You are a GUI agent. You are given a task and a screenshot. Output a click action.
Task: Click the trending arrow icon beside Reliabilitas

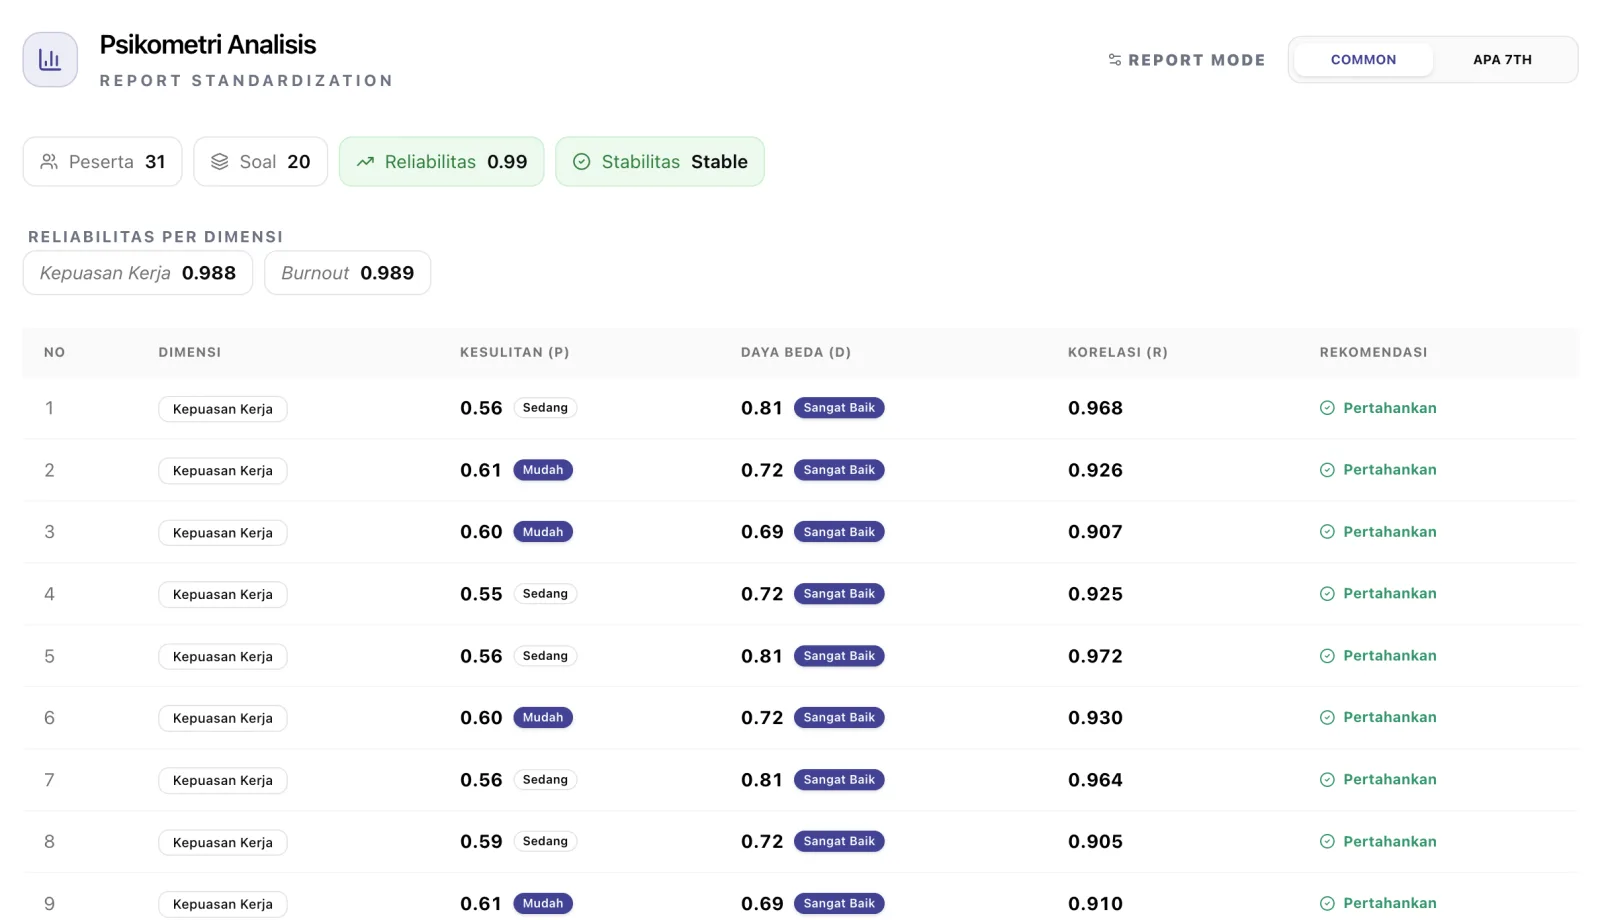coord(365,162)
